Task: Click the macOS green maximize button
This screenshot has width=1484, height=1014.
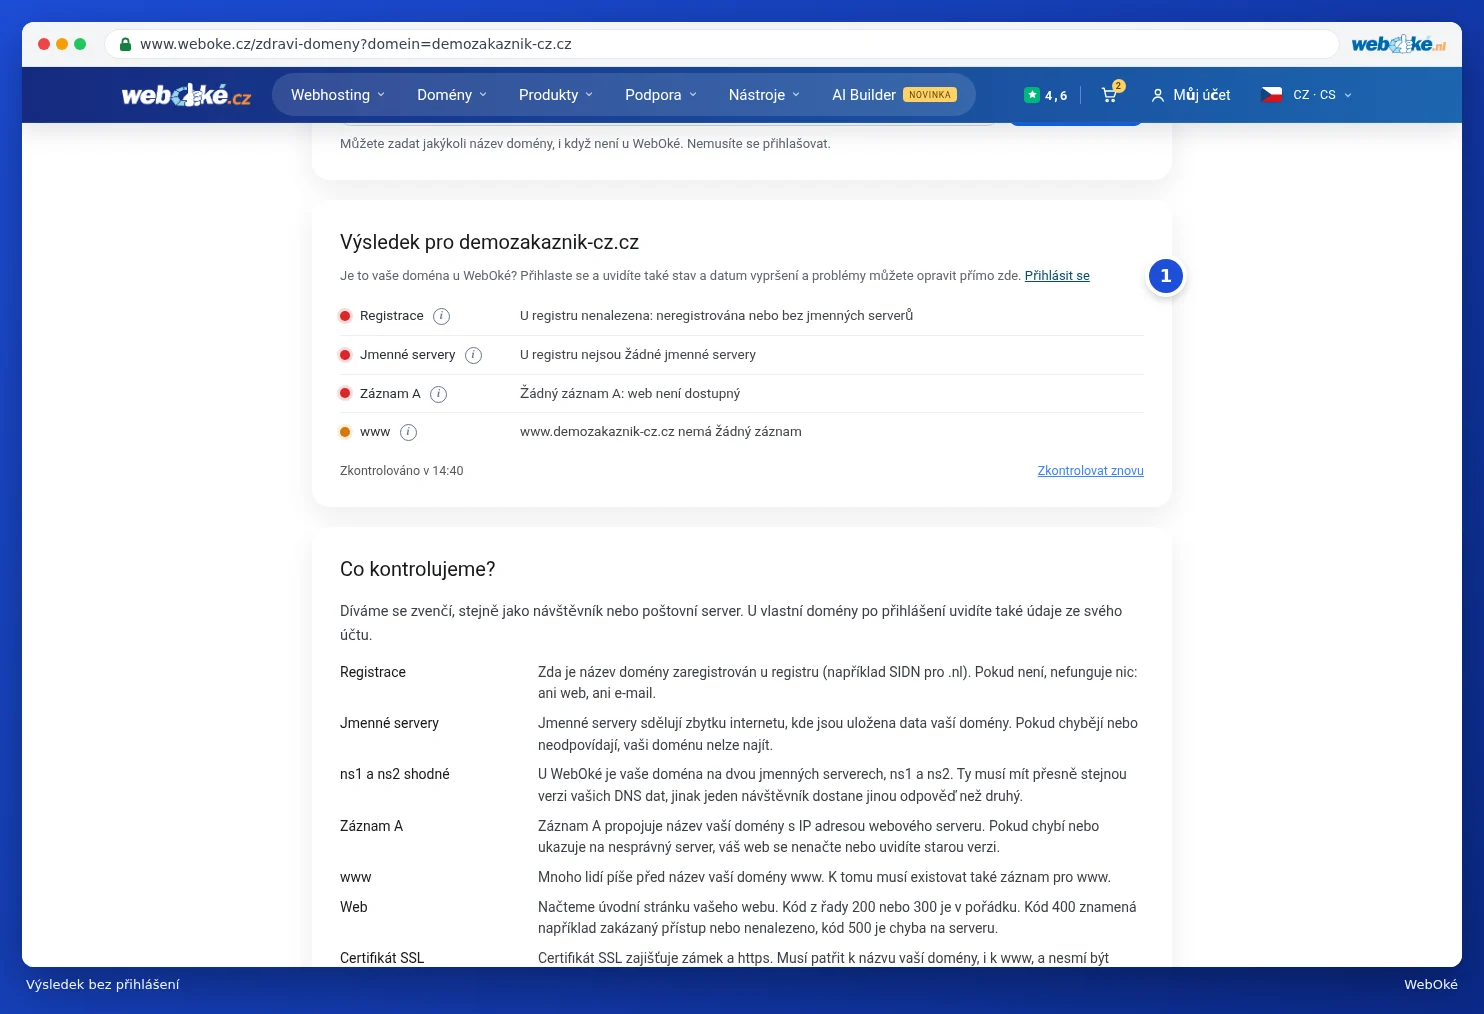Action: click(80, 44)
